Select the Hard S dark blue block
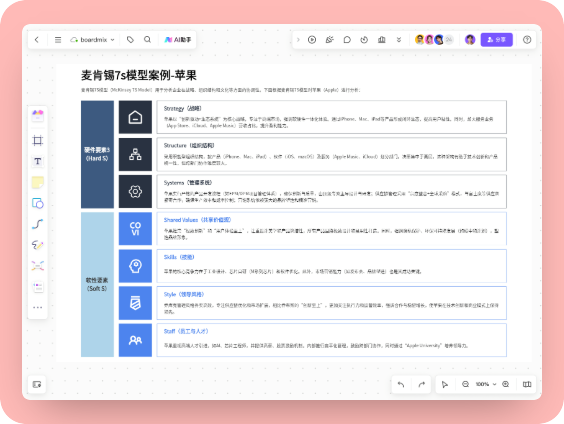The image size is (564, 424). [x=97, y=154]
